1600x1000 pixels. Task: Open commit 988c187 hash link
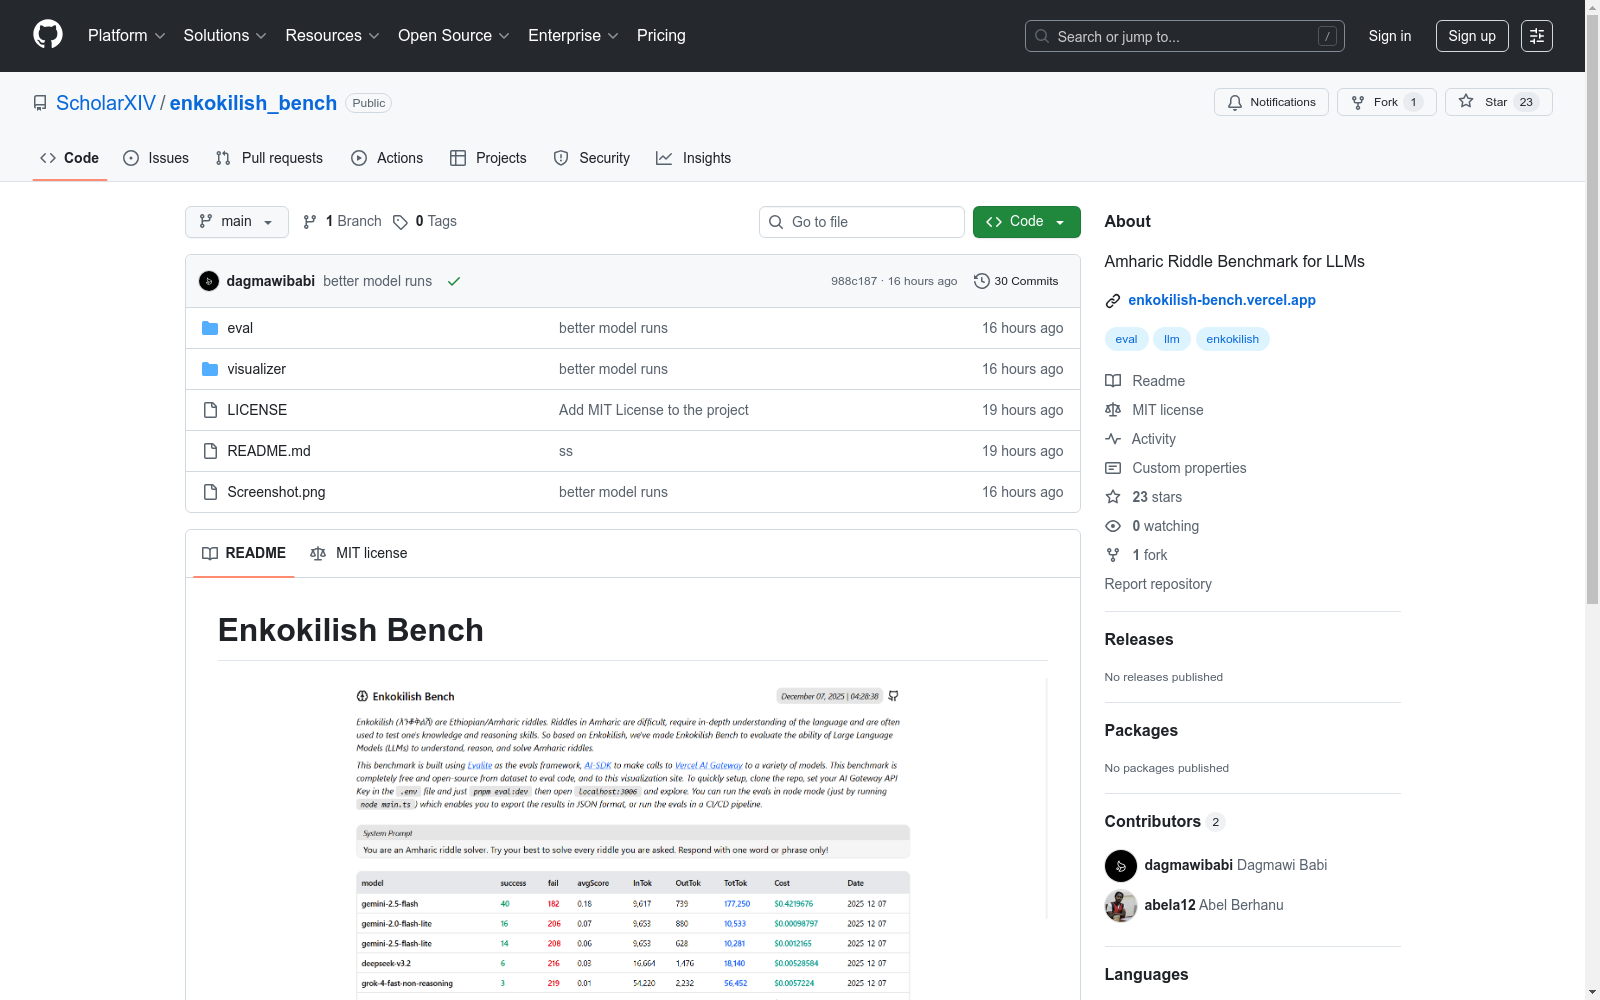[x=854, y=281]
